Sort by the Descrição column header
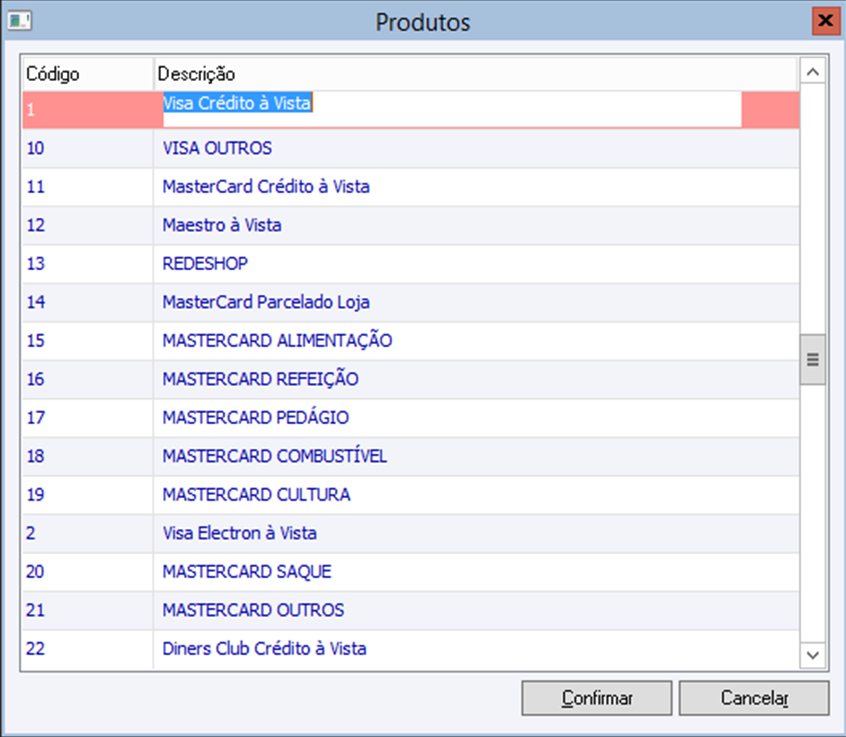Screen dimensions: 846x737 [475, 74]
